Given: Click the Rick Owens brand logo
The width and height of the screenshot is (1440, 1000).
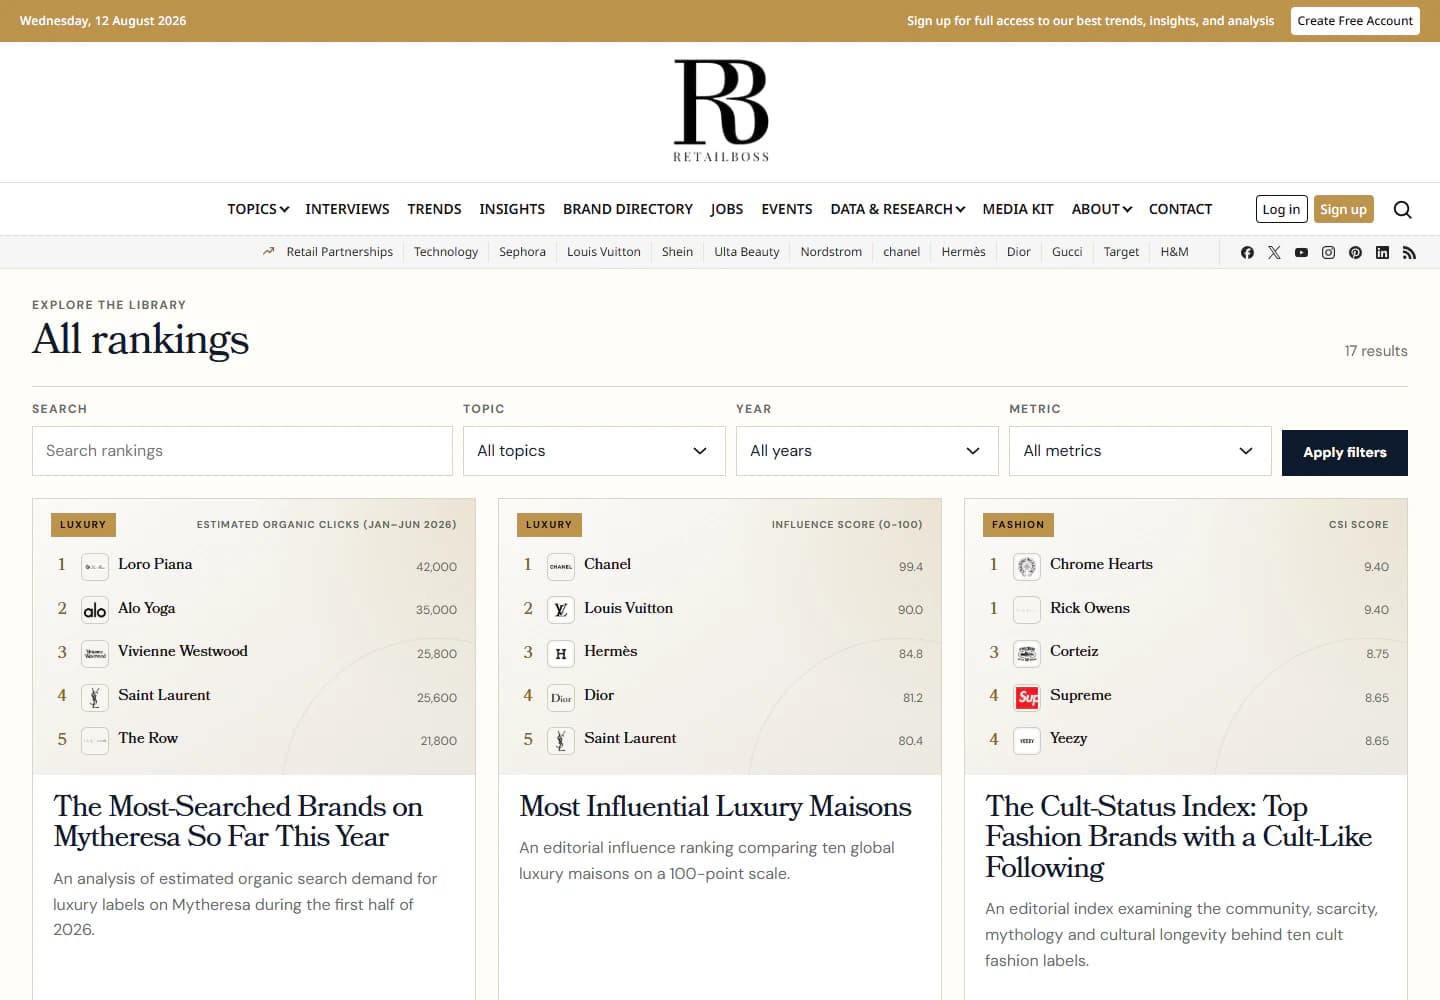Looking at the screenshot, I should [1027, 610].
